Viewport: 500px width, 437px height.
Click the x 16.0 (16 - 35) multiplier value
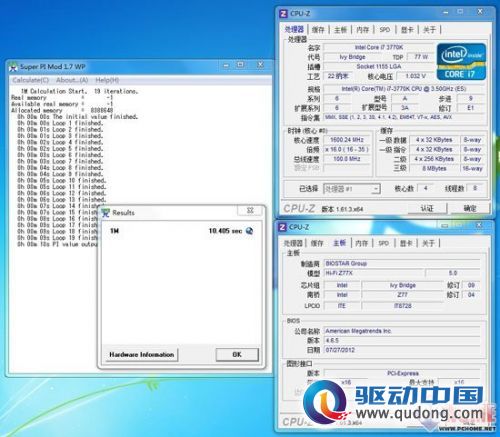(x=347, y=149)
